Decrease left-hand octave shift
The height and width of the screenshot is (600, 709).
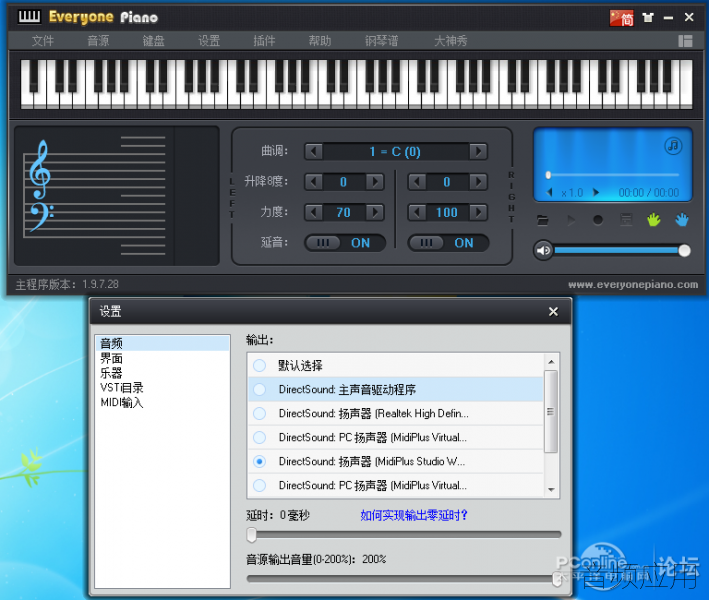click(313, 182)
